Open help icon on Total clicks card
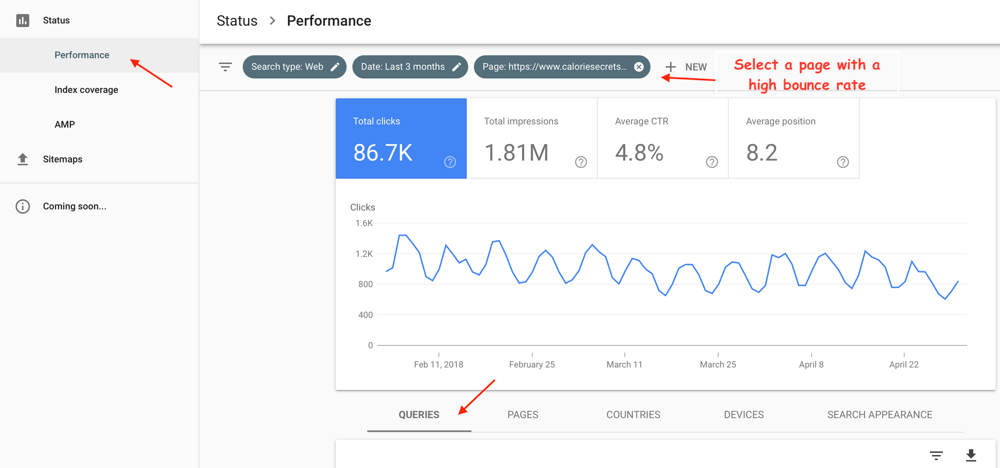This screenshot has height=468, width=1000. click(x=450, y=162)
